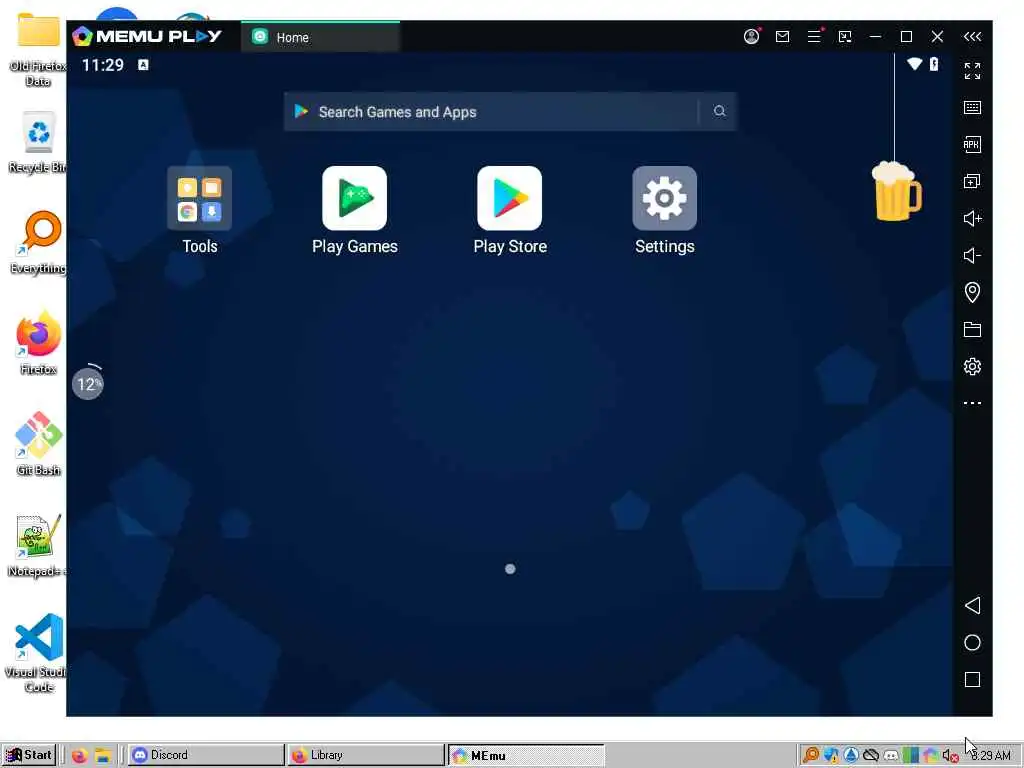Toggle fullscreen mode in the sidebar
The image size is (1024, 768).
click(x=972, y=71)
